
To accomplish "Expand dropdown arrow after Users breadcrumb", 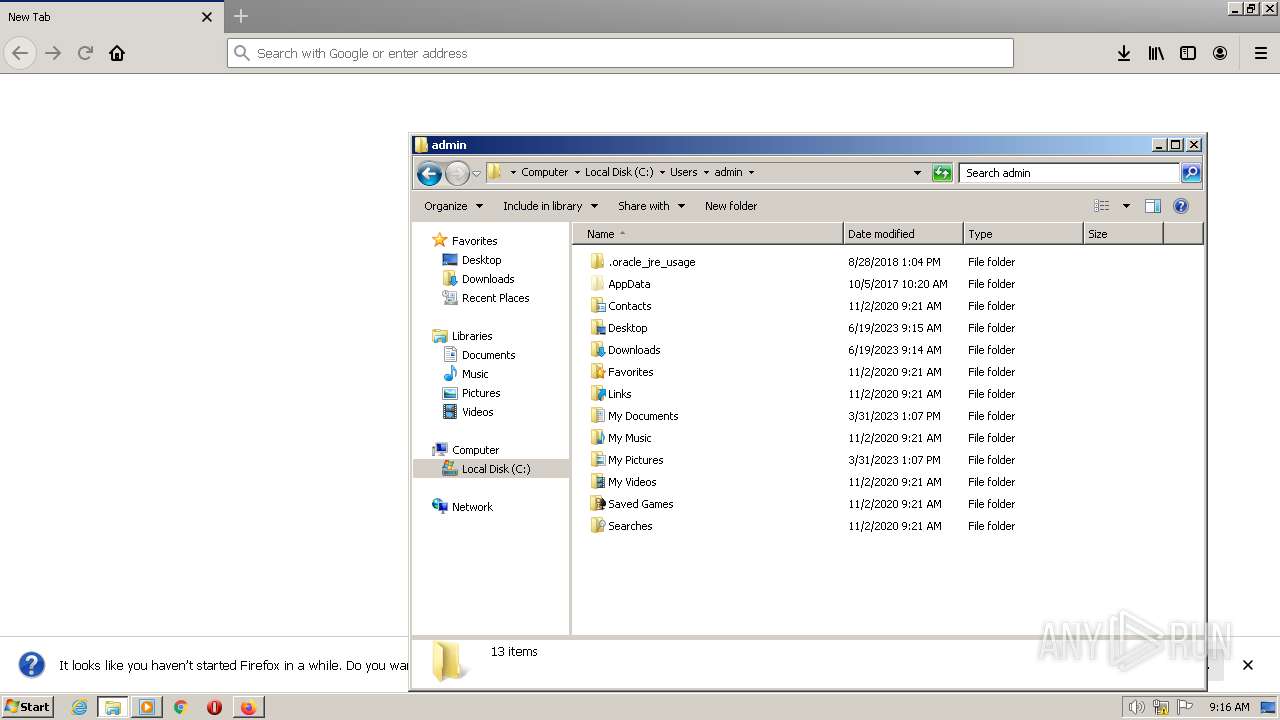I will tap(706, 172).
